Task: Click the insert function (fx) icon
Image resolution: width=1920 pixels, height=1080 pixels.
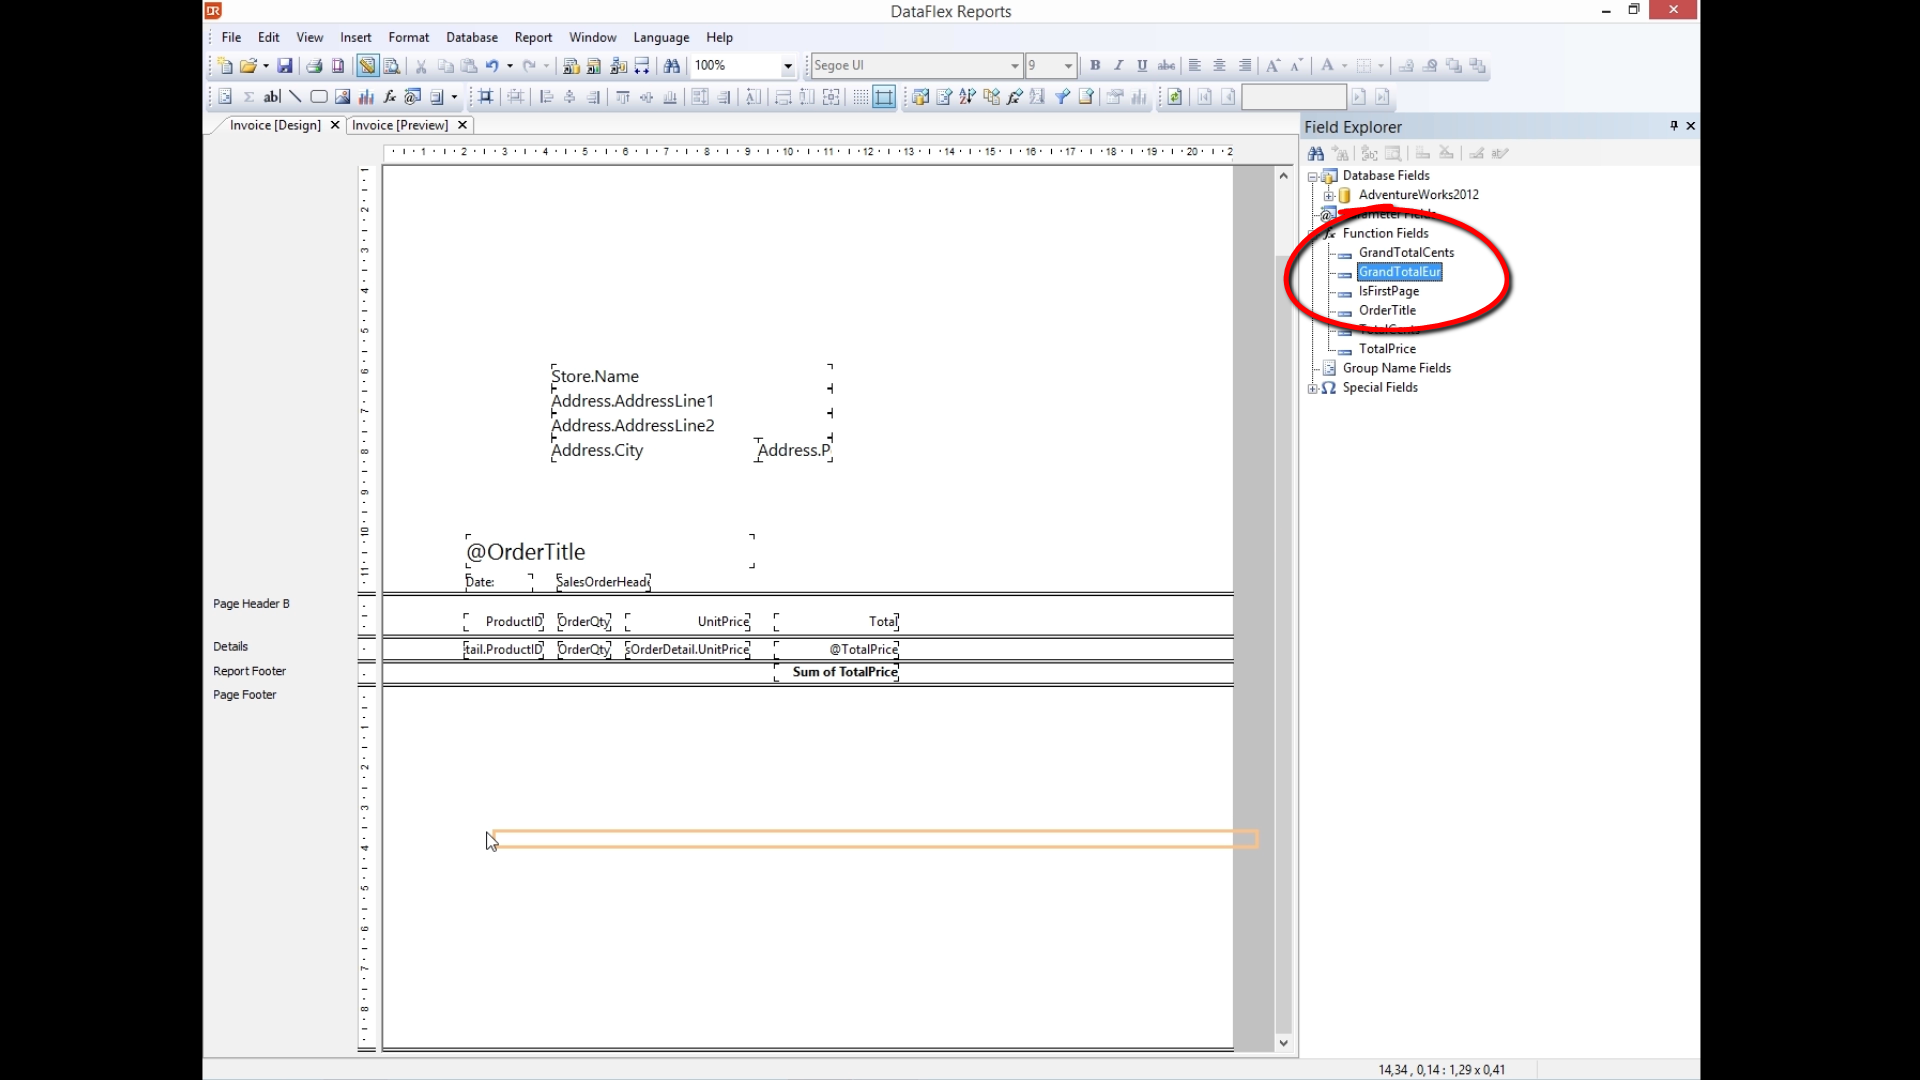Action: pos(389,97)
